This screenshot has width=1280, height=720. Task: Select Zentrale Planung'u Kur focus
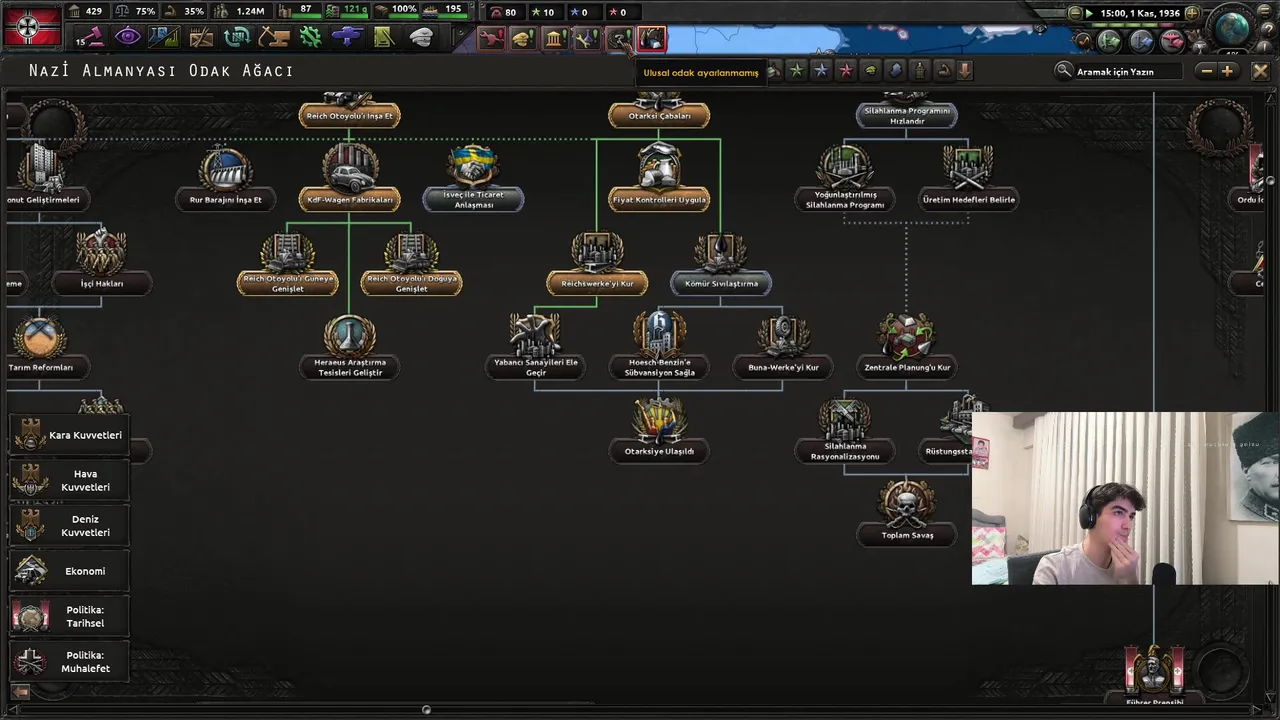(x=907, y=345)
